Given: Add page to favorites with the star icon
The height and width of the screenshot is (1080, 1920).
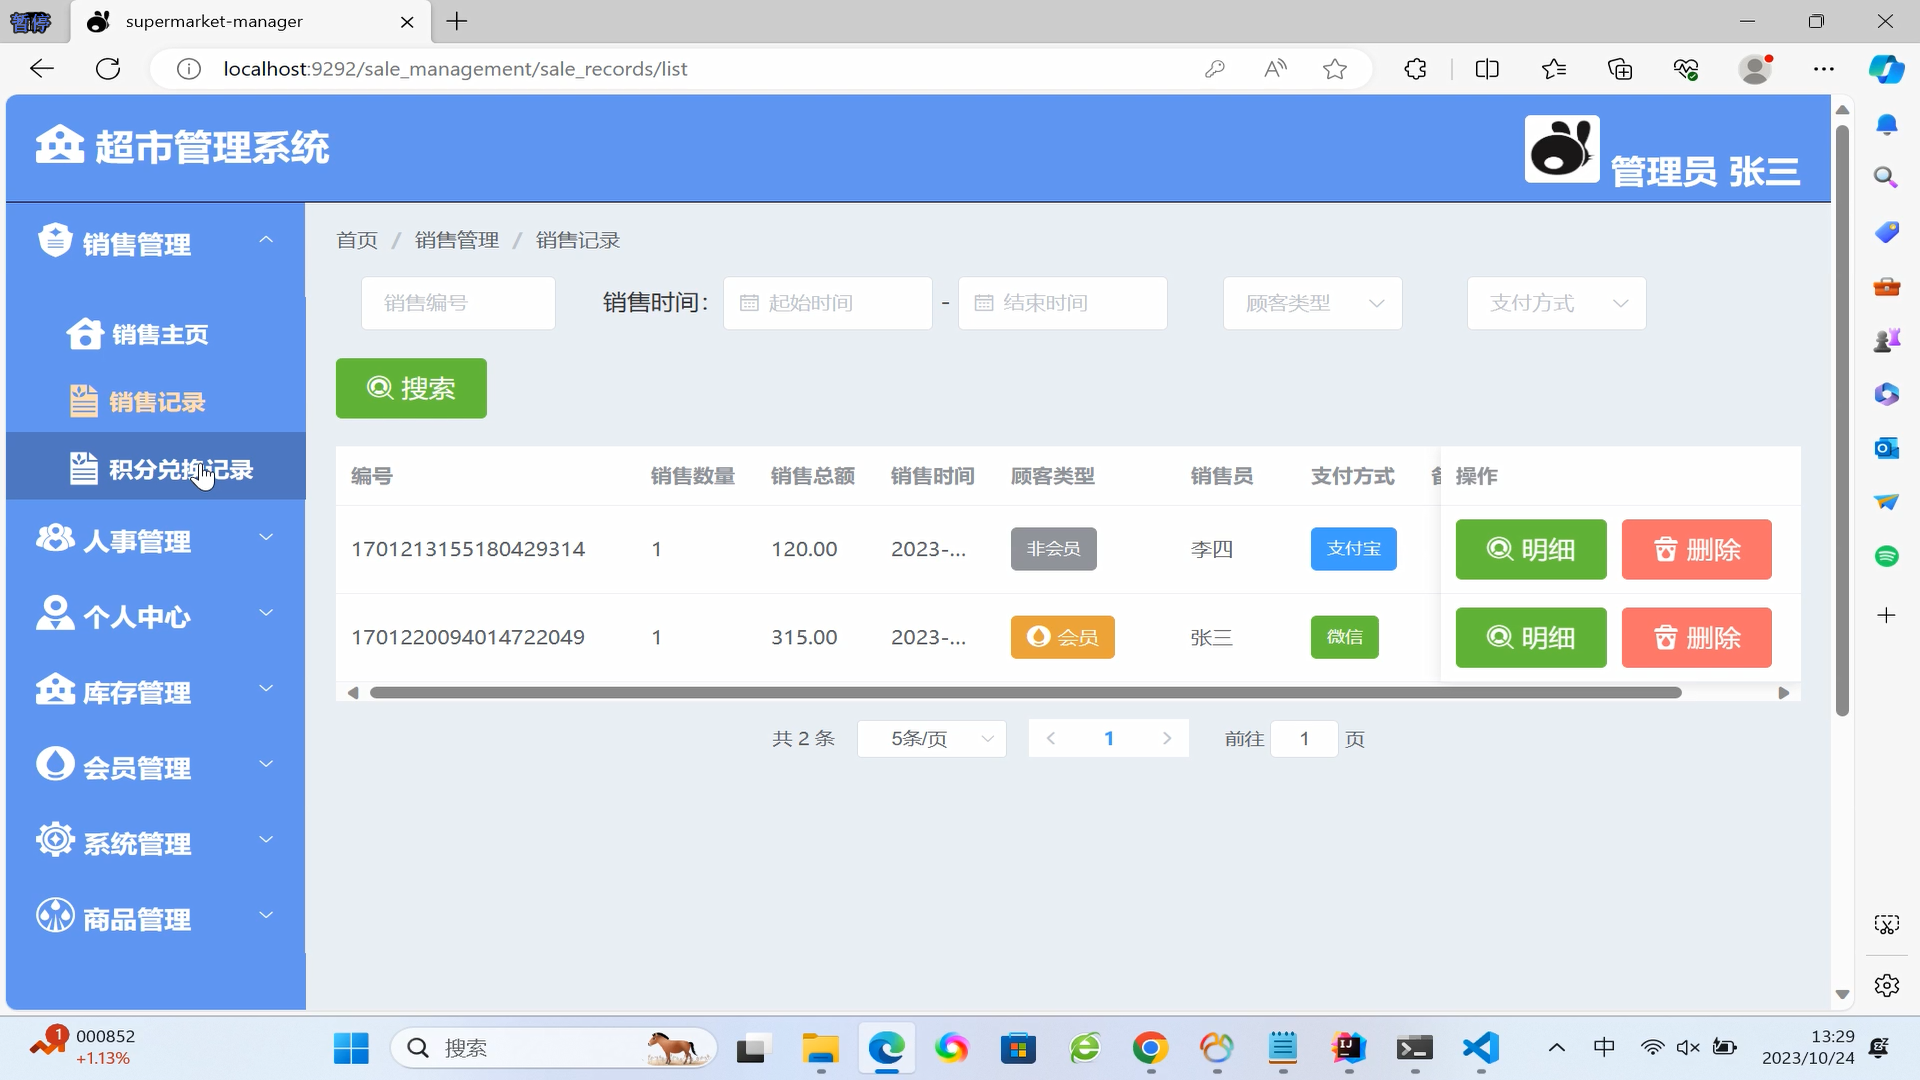Looking at the screenshot, I should pos(1334,69).
